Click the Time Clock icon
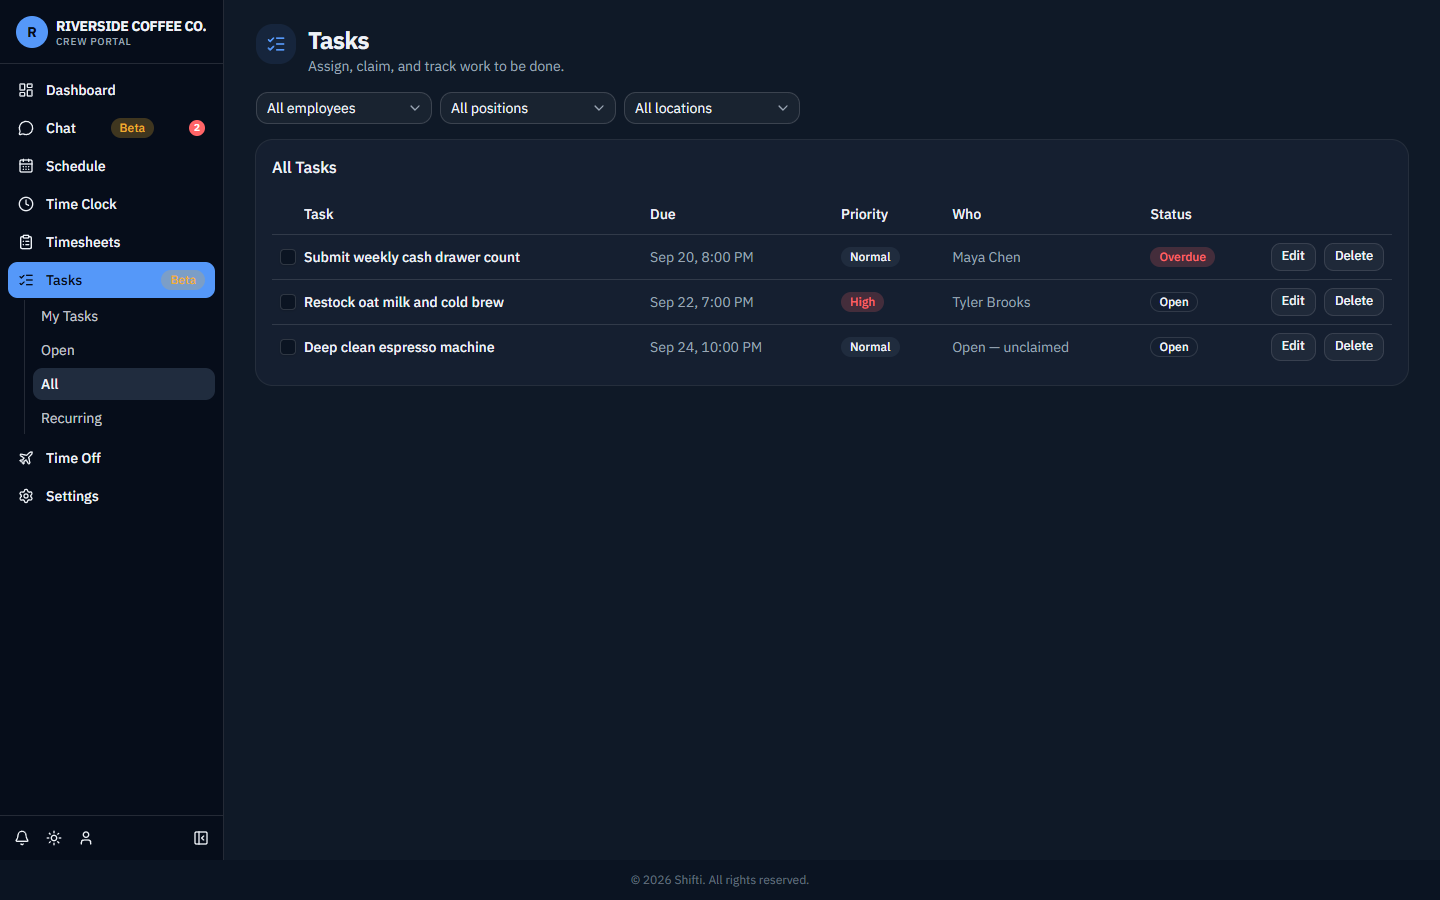The image size is (1440, 900). coord(26,204)
